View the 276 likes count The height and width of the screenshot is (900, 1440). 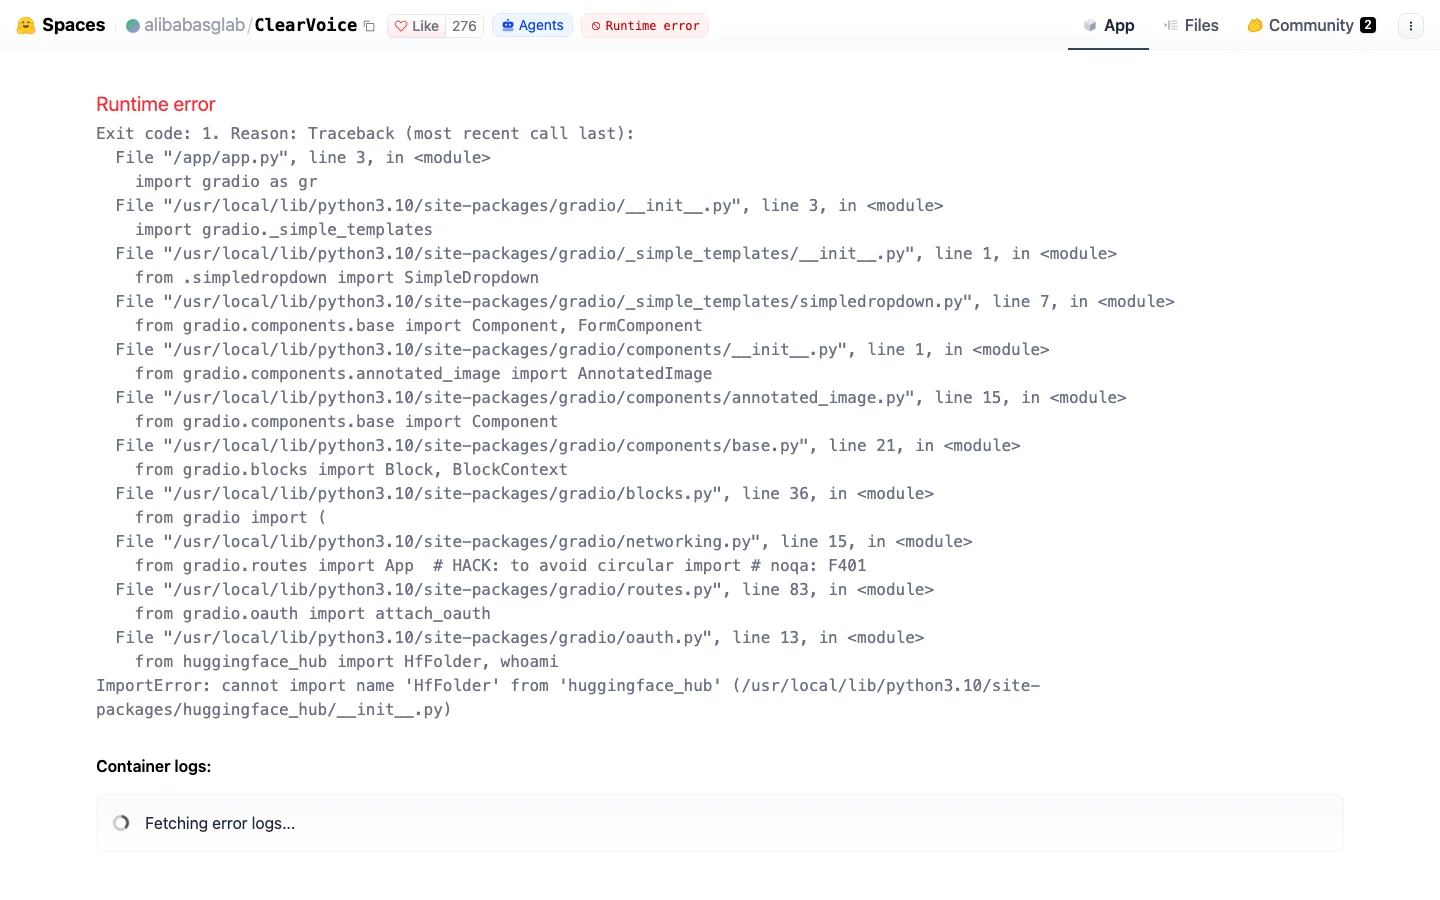click(464, 26)
